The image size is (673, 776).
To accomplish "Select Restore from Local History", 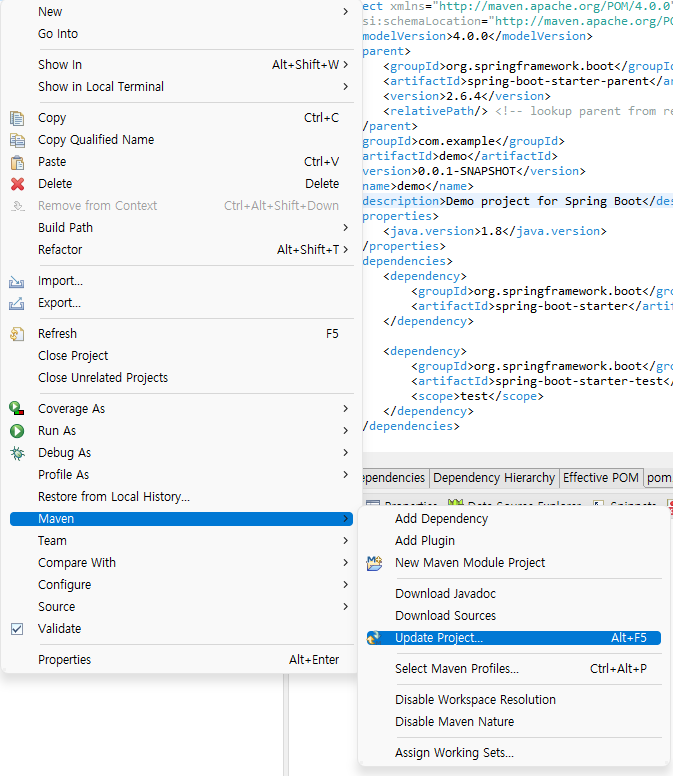I will tap(181, 497).
